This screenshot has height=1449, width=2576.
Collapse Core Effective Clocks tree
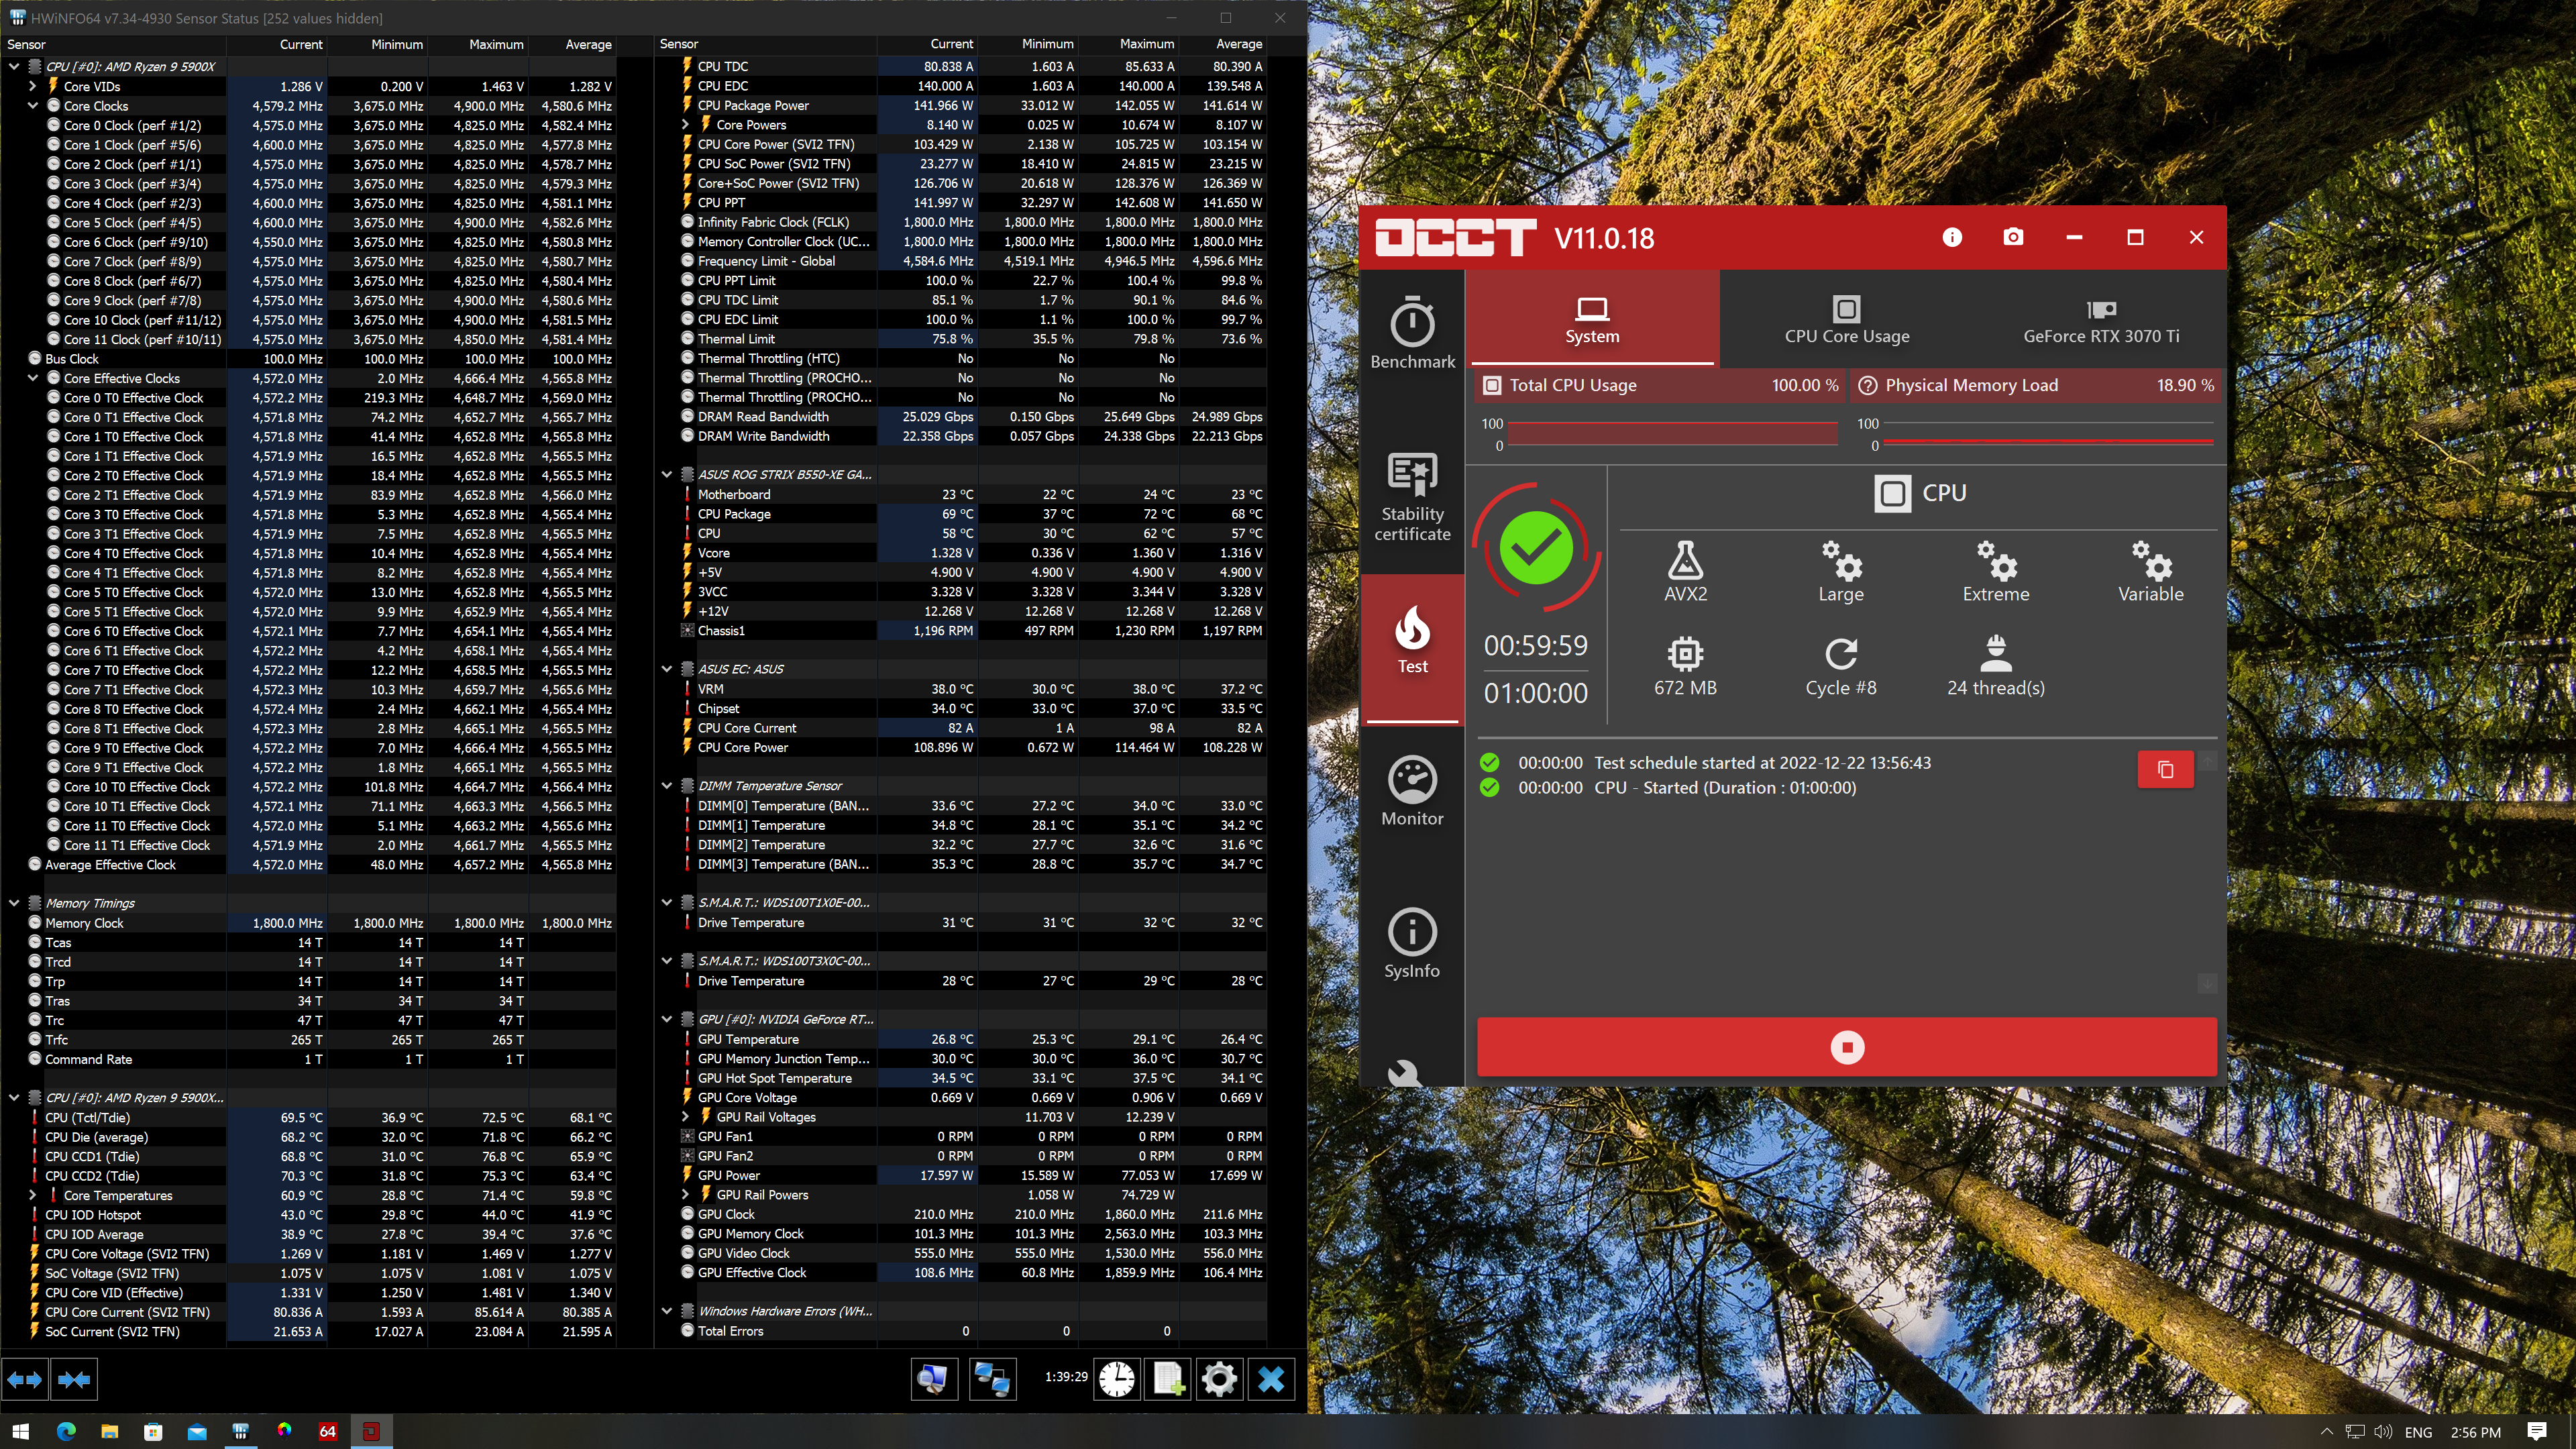[33, 378]
